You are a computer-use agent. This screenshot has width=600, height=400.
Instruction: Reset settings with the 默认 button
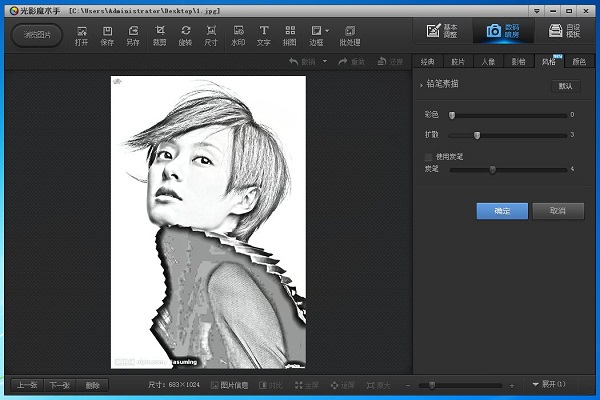pyautogui.click(x=564, y=86)
